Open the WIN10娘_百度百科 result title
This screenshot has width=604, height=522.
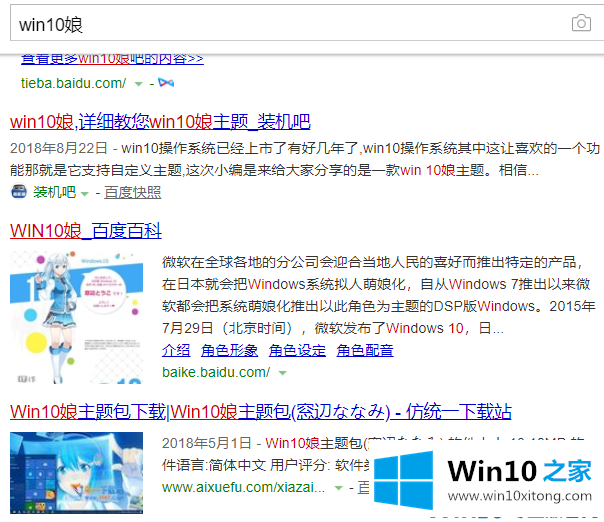click(x=86, y=231)
